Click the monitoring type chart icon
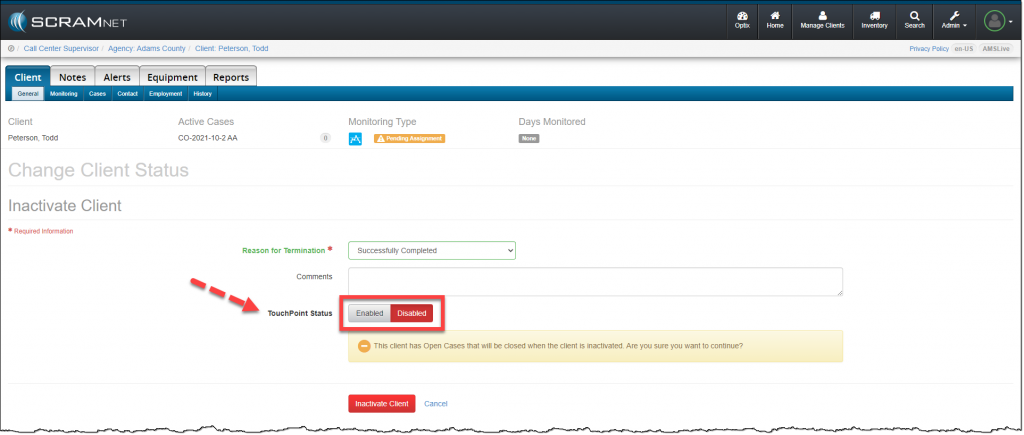 coord(355,138)
